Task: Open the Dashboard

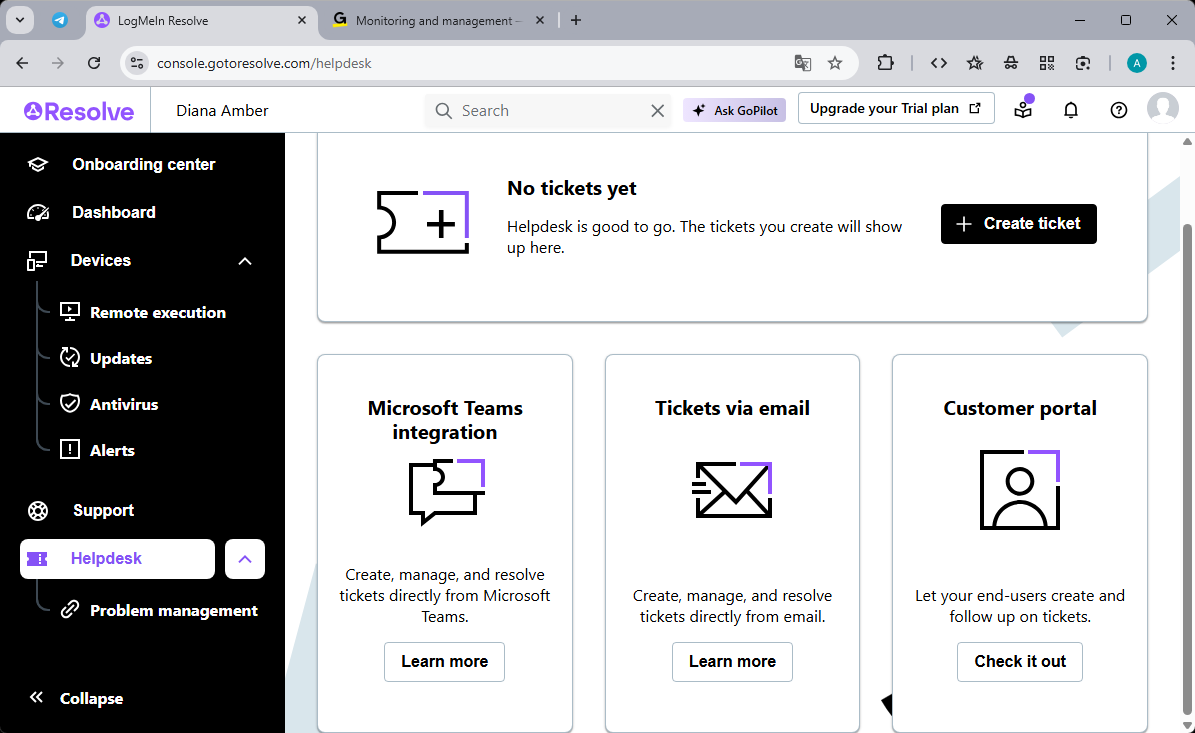Action: coord(113,212)
